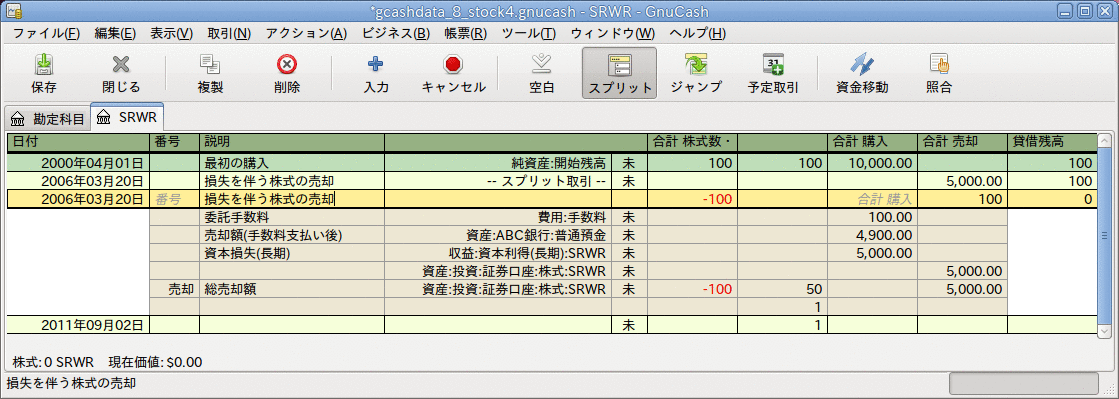
Task: Open the ヘルプ(H) menu
Action: [697, 34]
